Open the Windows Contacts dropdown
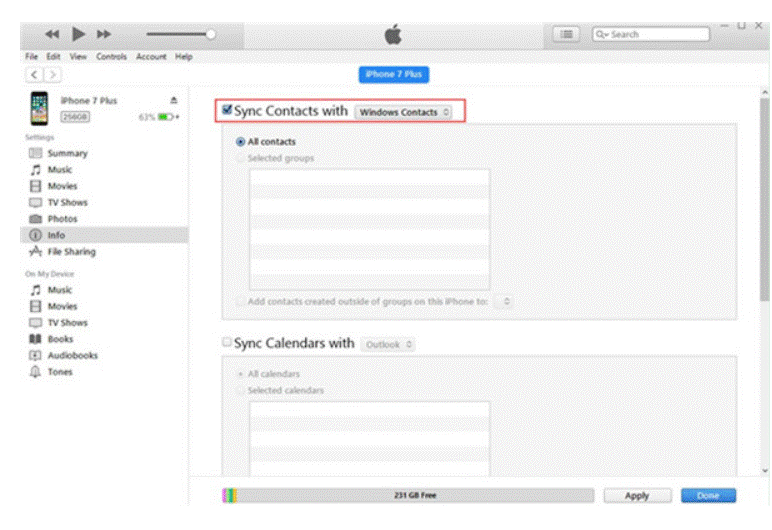Screen dimensions: 772x530 403,112
